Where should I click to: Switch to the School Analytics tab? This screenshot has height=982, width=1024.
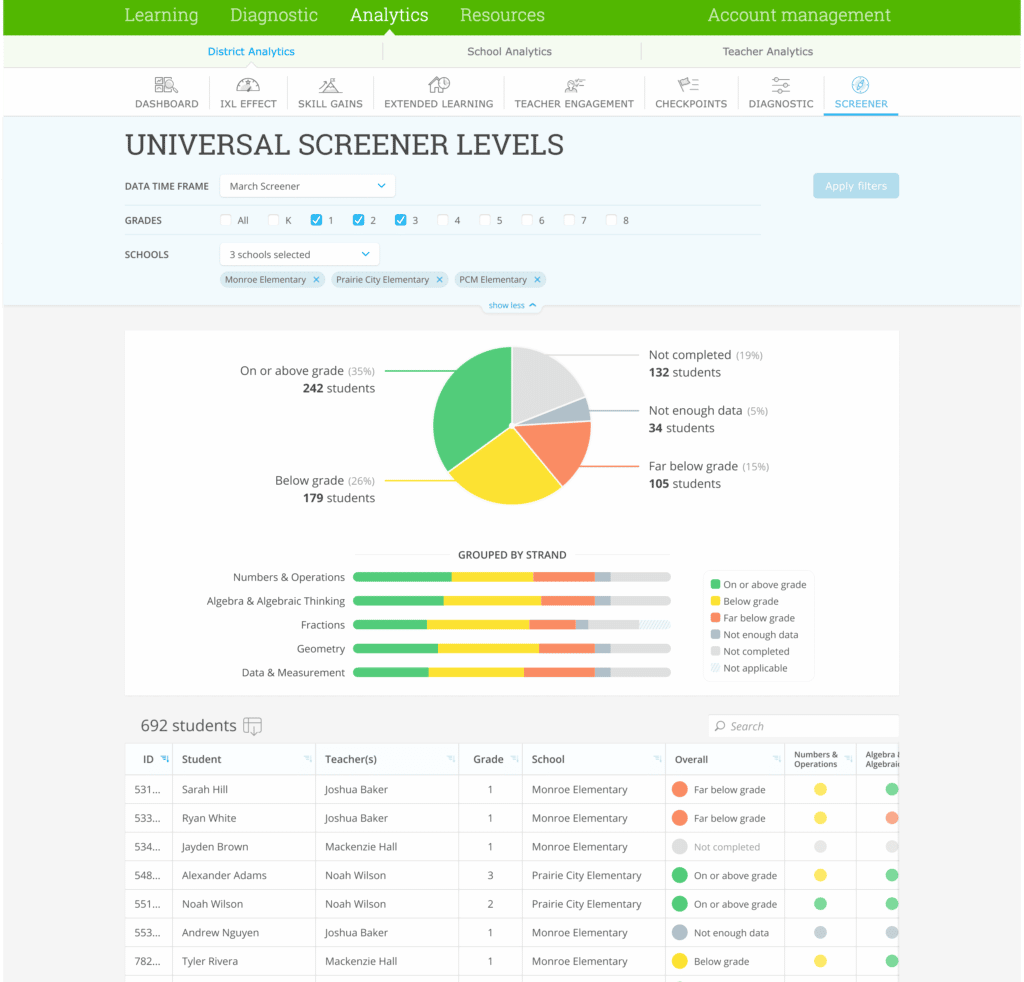click(509, 52)
